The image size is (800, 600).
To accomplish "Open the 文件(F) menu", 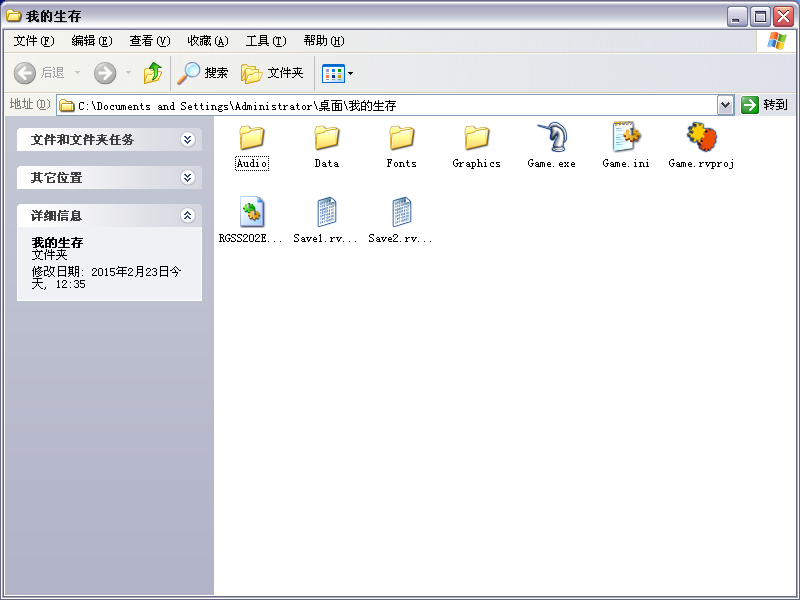I will (x=34, y=41).
